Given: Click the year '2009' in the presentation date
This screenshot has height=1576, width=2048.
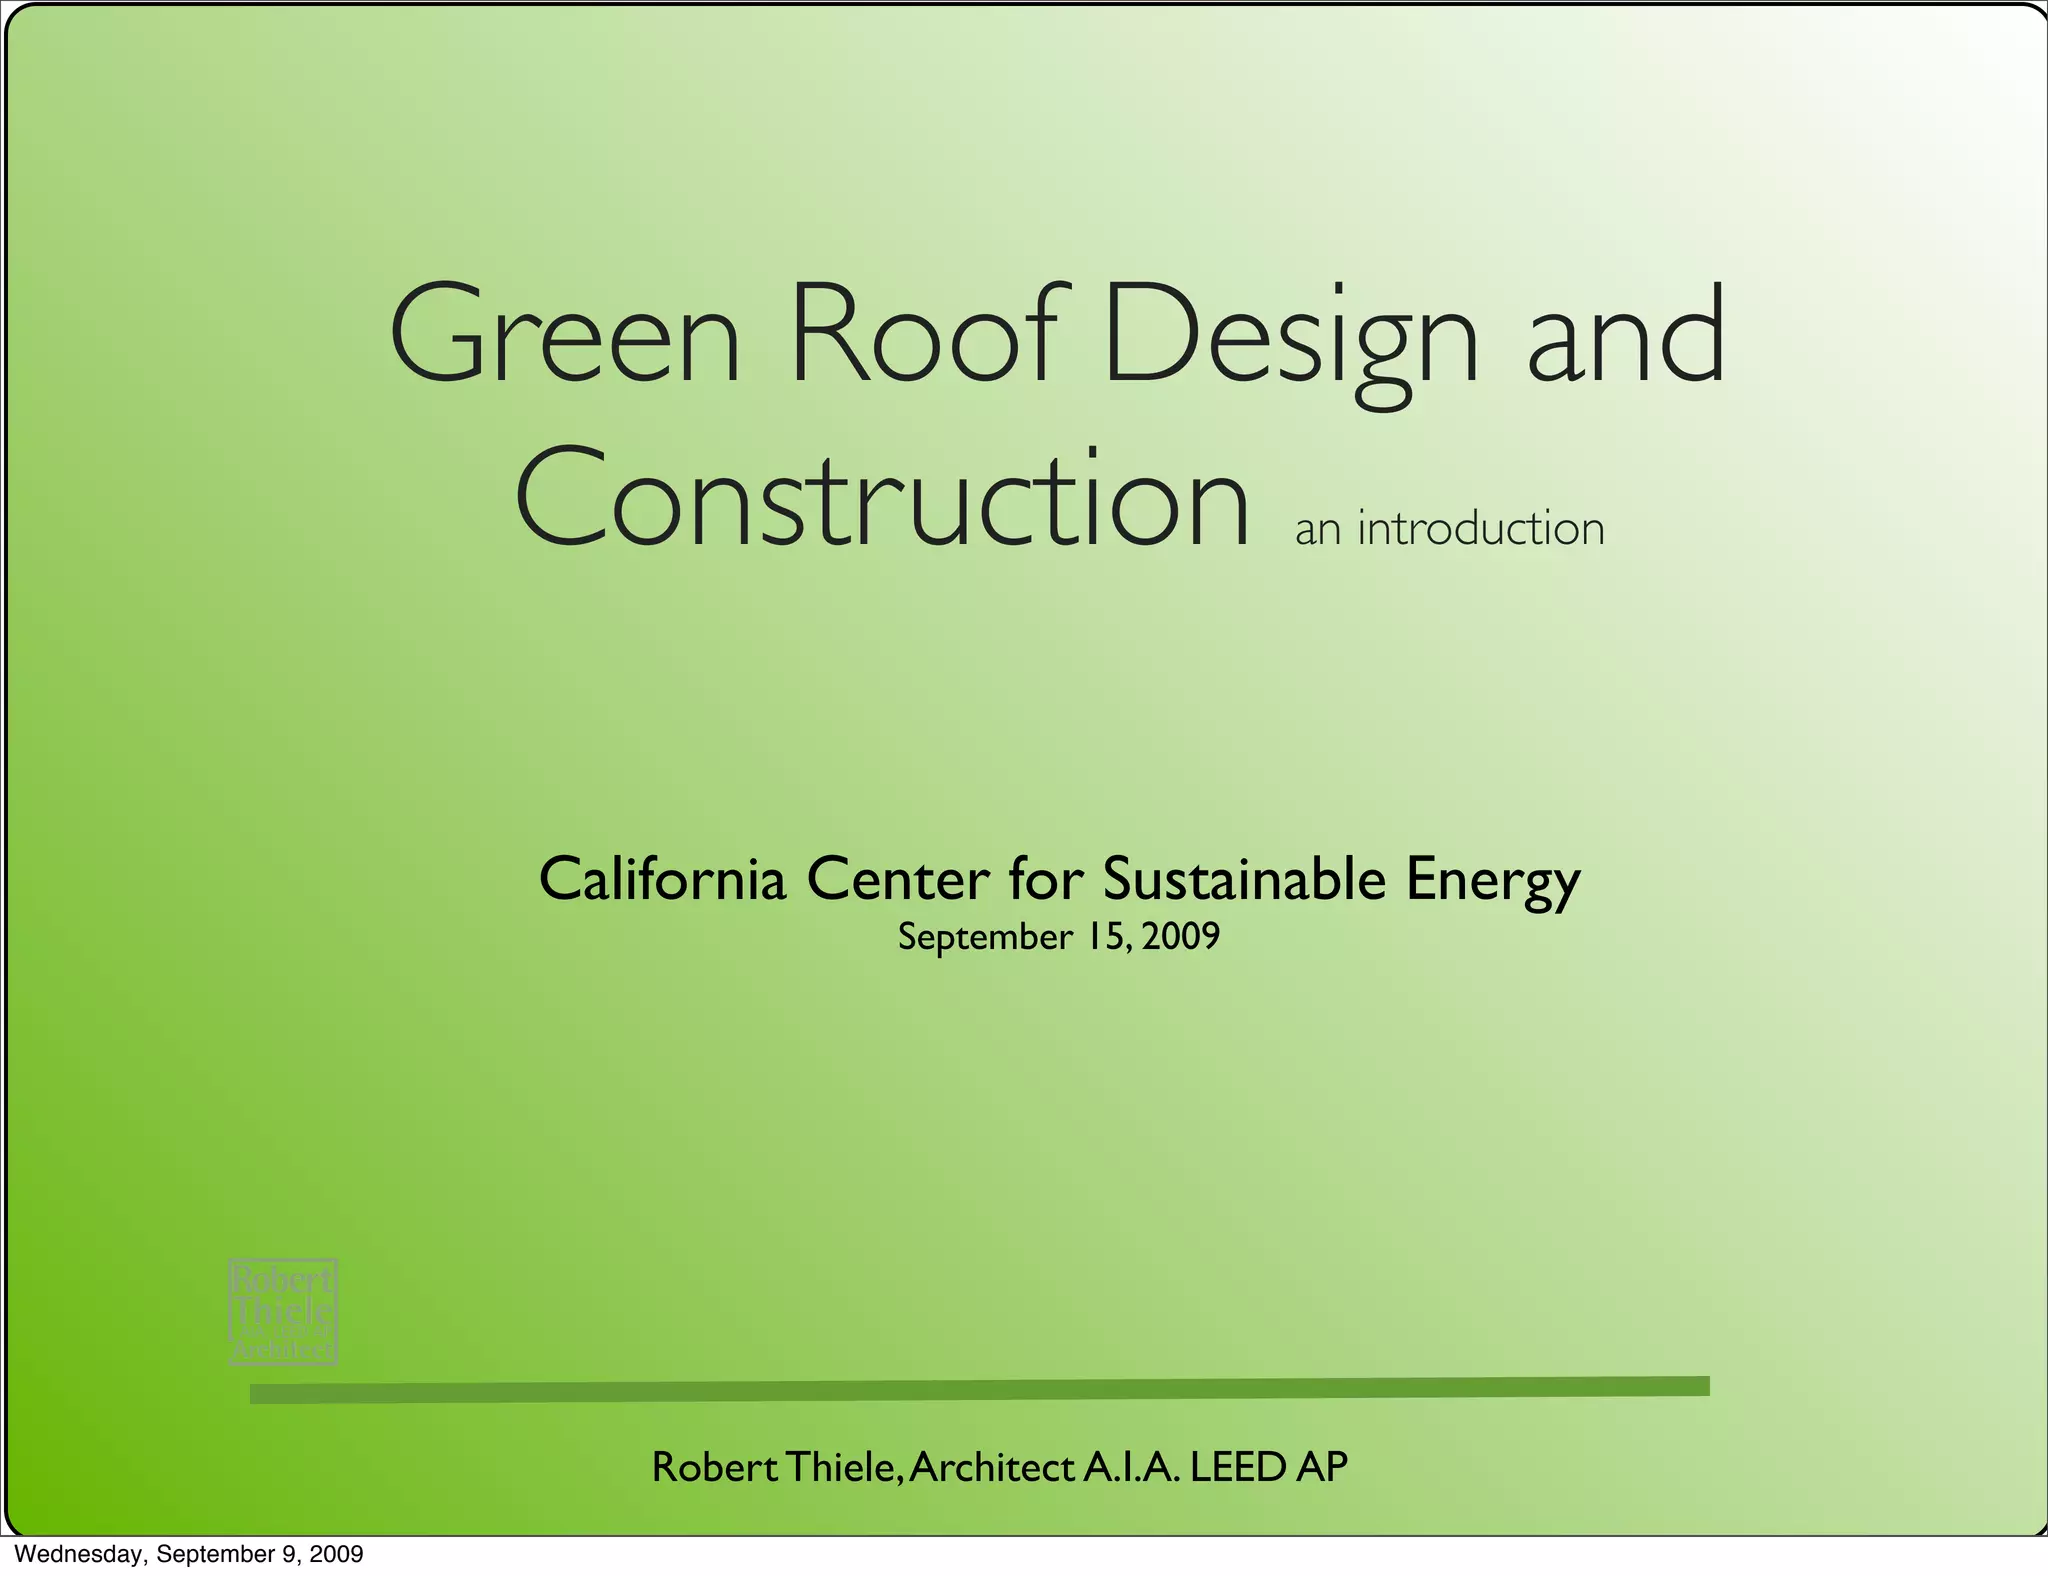Looking at the screenshot, I should click(x=1181, y=937).
